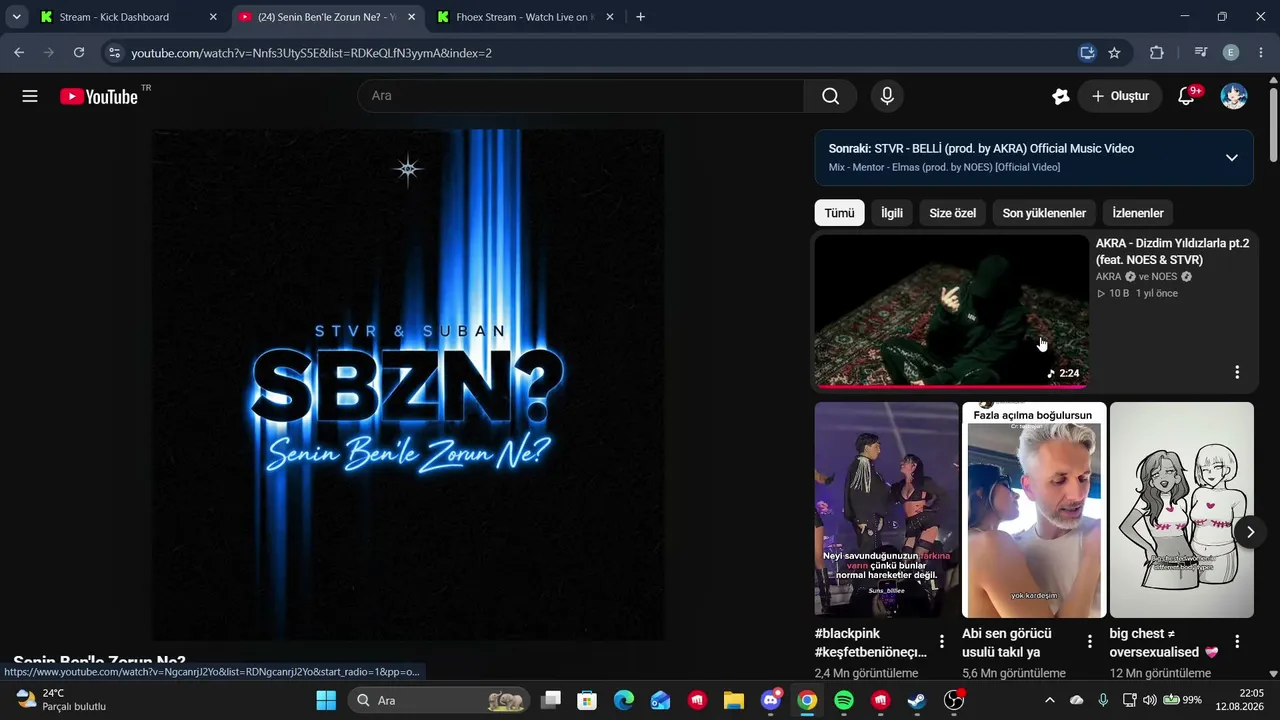This screenshot has width=1280, height=720.
Task: Open the notifications bell
Action: click(x=1186, y=96)
